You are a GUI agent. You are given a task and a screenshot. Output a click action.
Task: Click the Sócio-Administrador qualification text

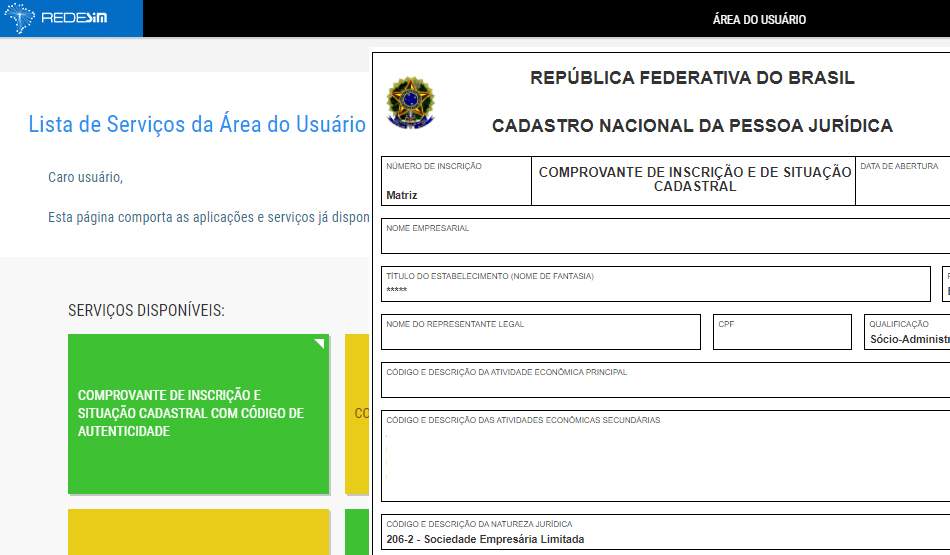910,339
